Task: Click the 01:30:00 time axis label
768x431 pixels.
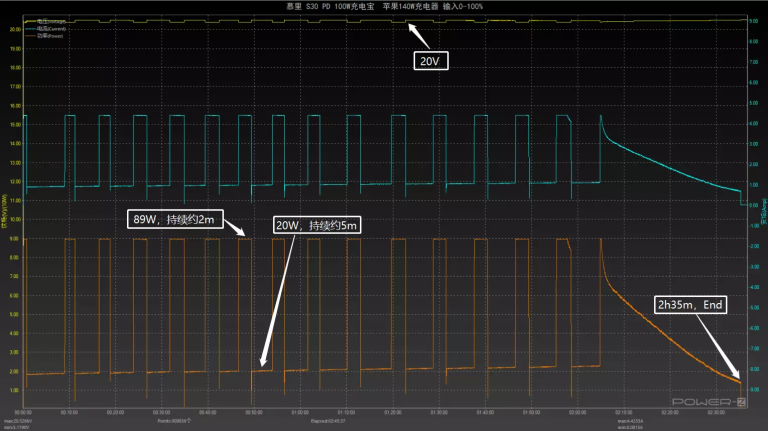Action: coord(439,412)
